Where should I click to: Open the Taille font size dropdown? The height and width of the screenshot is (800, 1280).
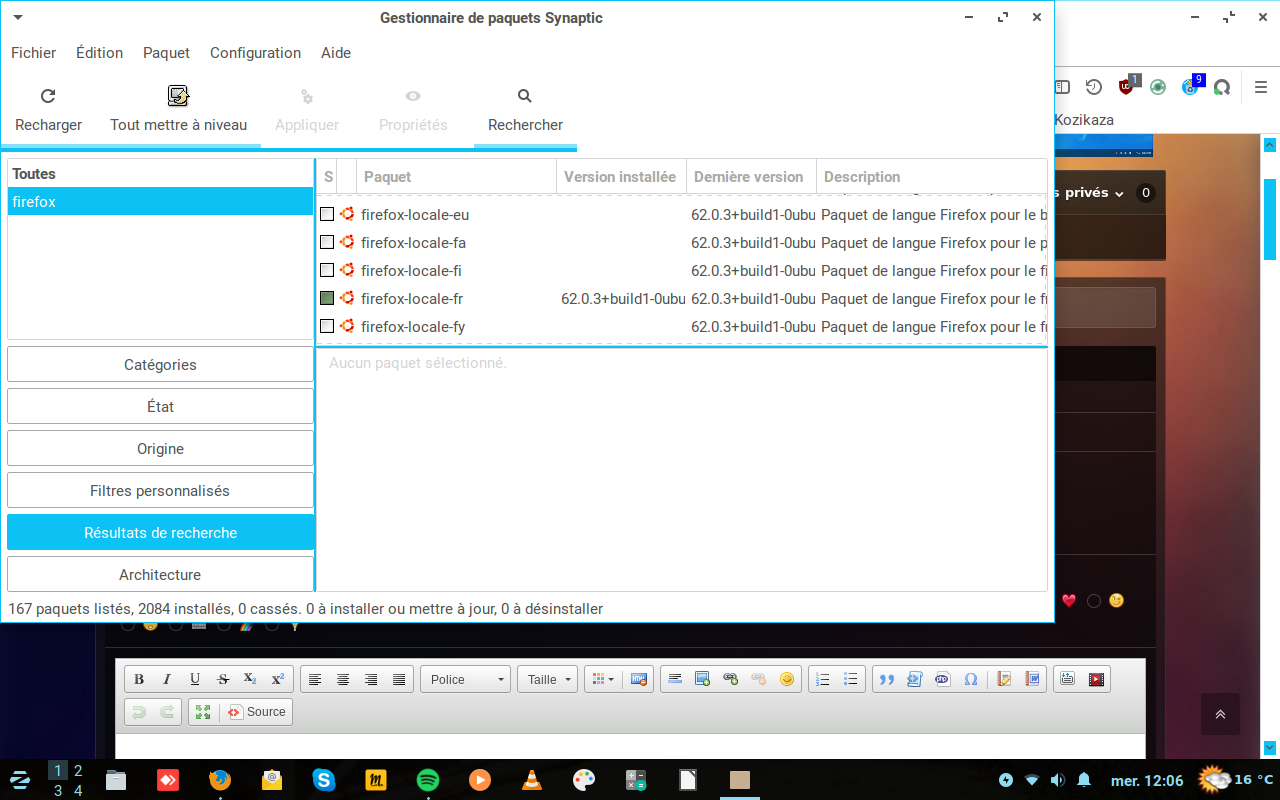tap(547, 680)
